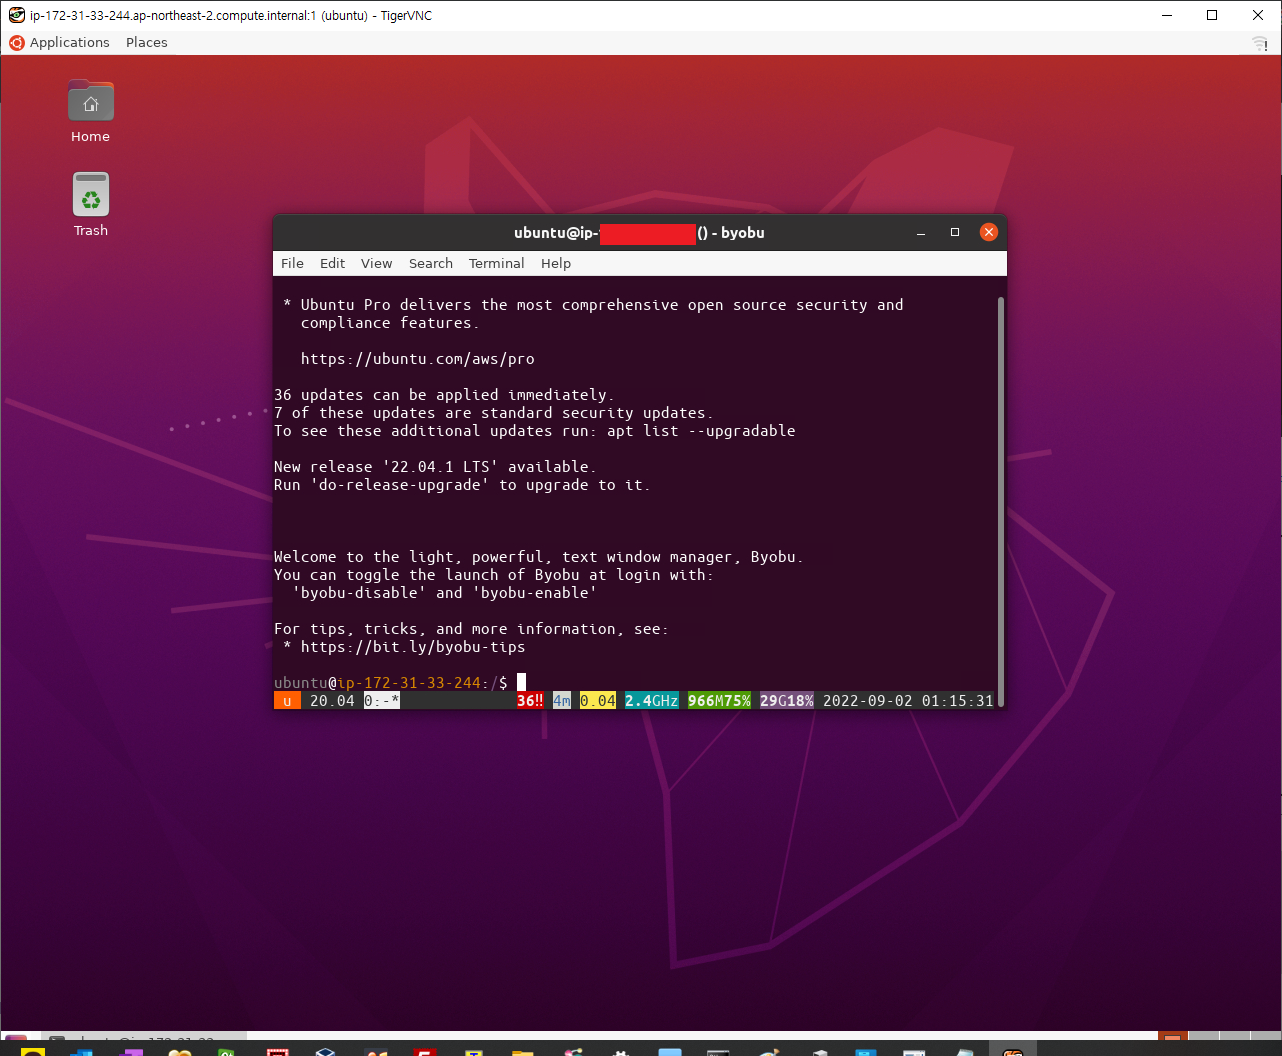Click the green 966M75% memory indicator
1282x1056 pixels.
719,701
